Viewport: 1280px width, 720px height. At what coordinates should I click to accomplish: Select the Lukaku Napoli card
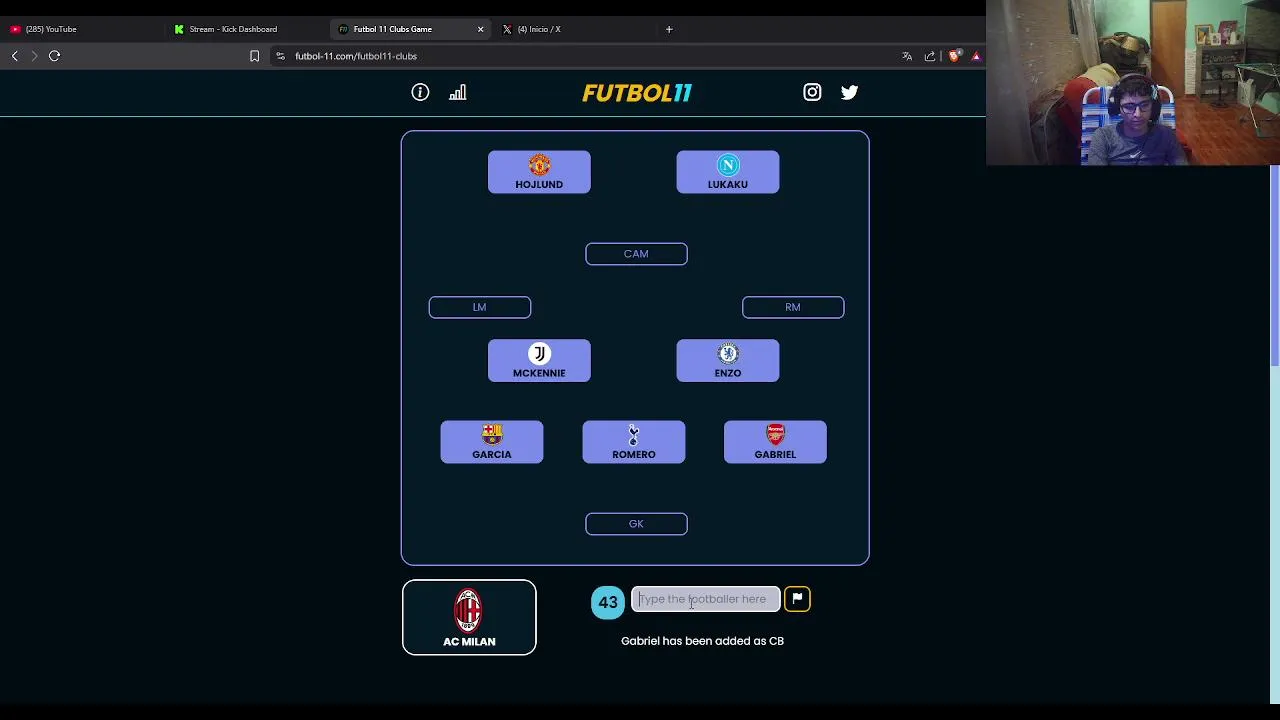[728, 172]
